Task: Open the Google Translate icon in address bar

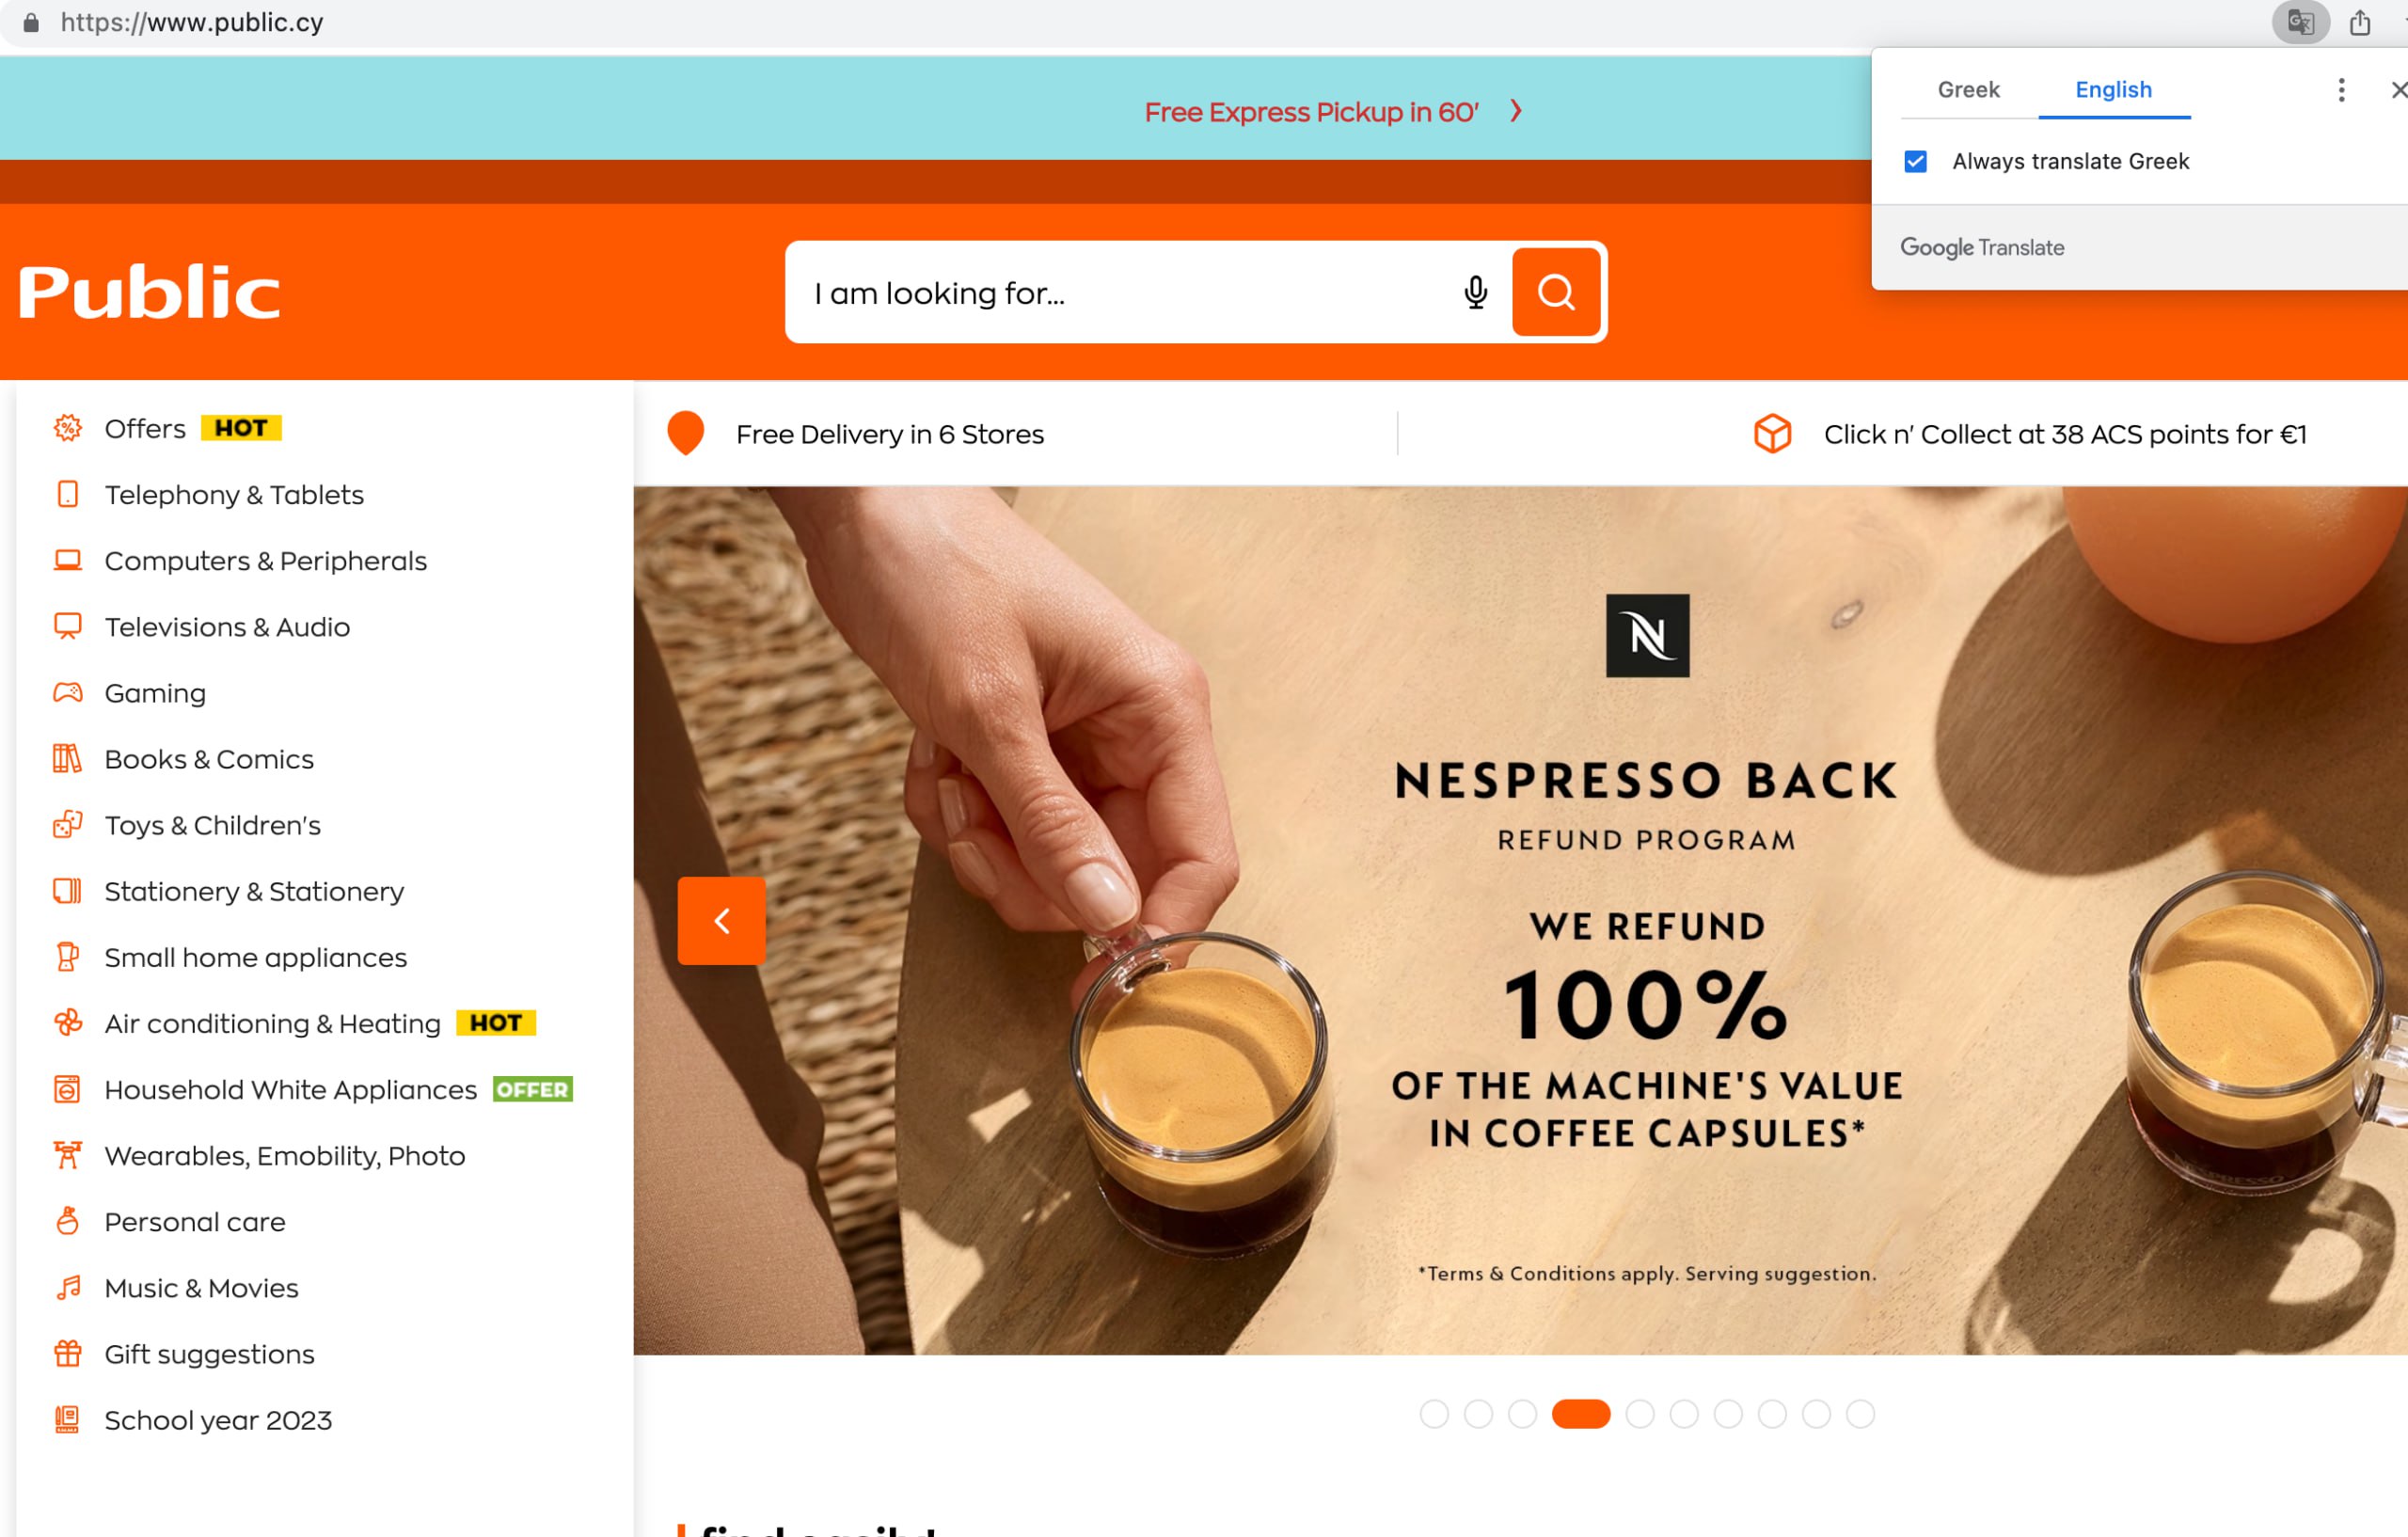Action: tap(2300, 22)
